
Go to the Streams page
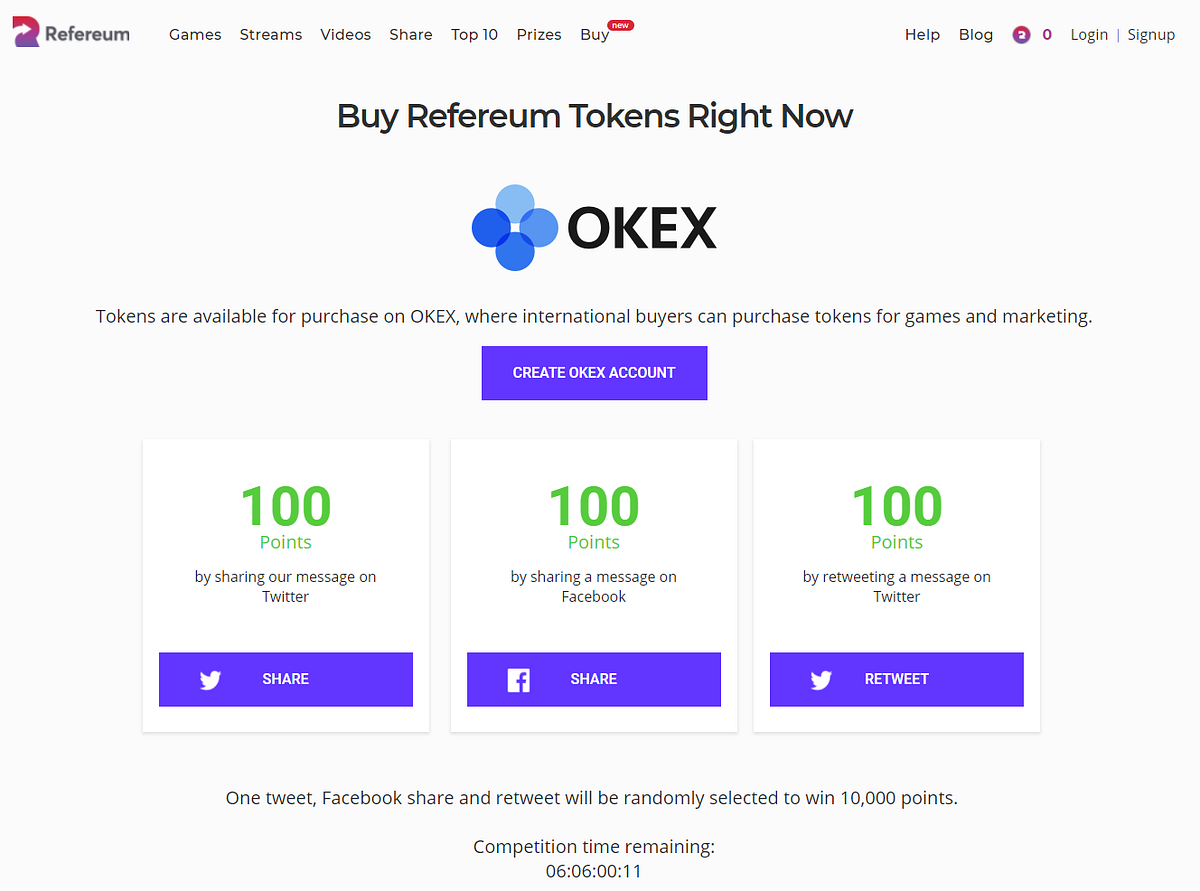(271, 35)
